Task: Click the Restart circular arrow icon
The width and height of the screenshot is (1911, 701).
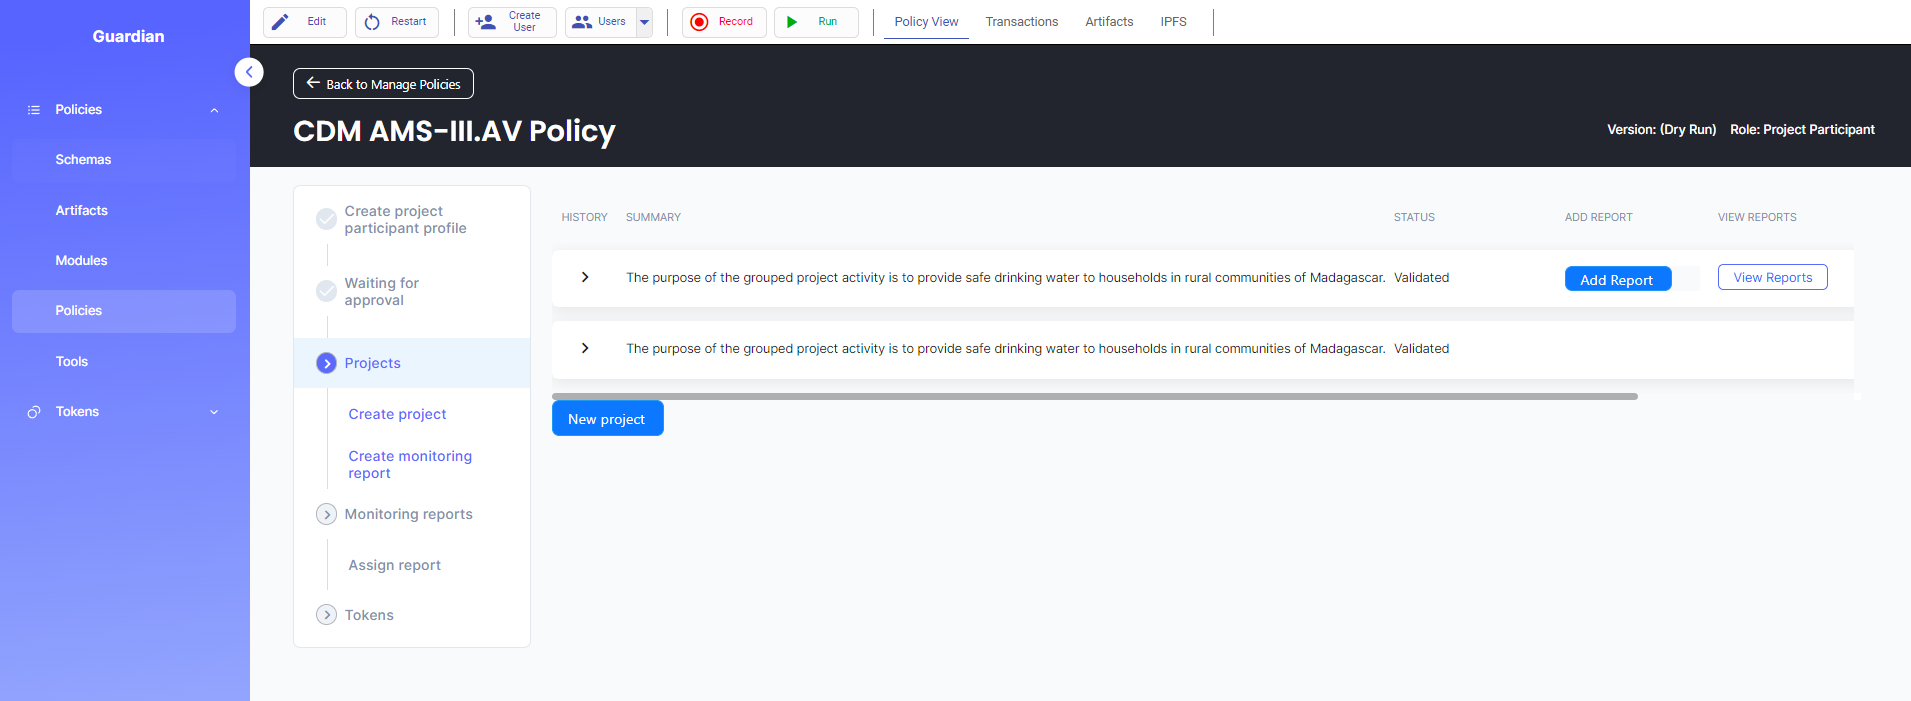Action: pyautogui.click(x=372, y=22)
